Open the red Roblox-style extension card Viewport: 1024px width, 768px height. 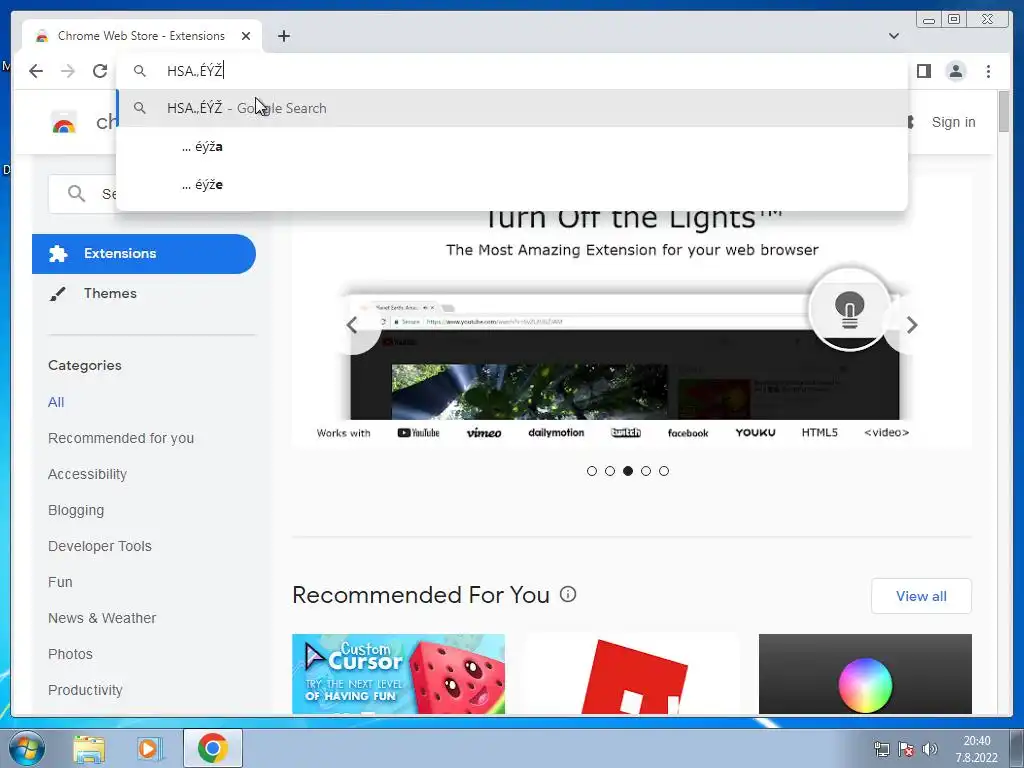632,674
